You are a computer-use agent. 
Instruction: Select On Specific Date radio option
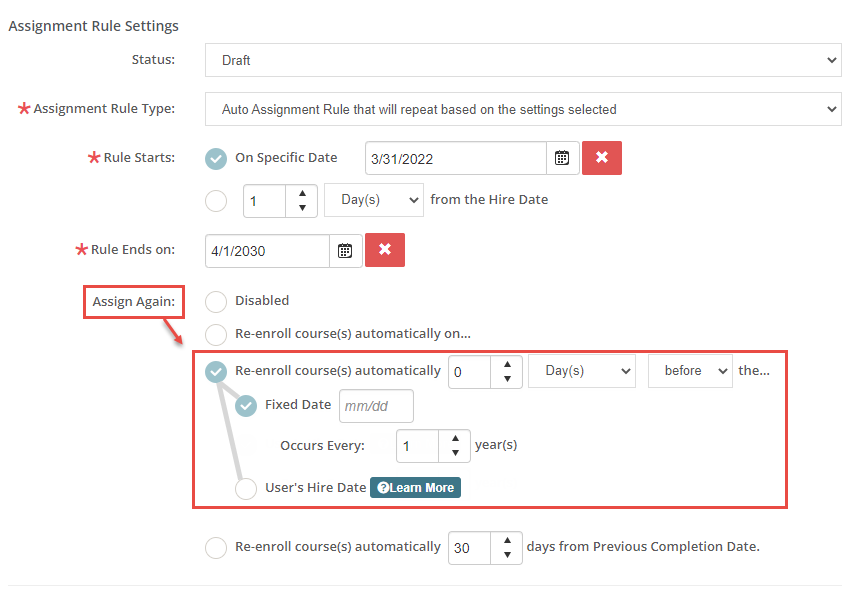tap(216, 158)
